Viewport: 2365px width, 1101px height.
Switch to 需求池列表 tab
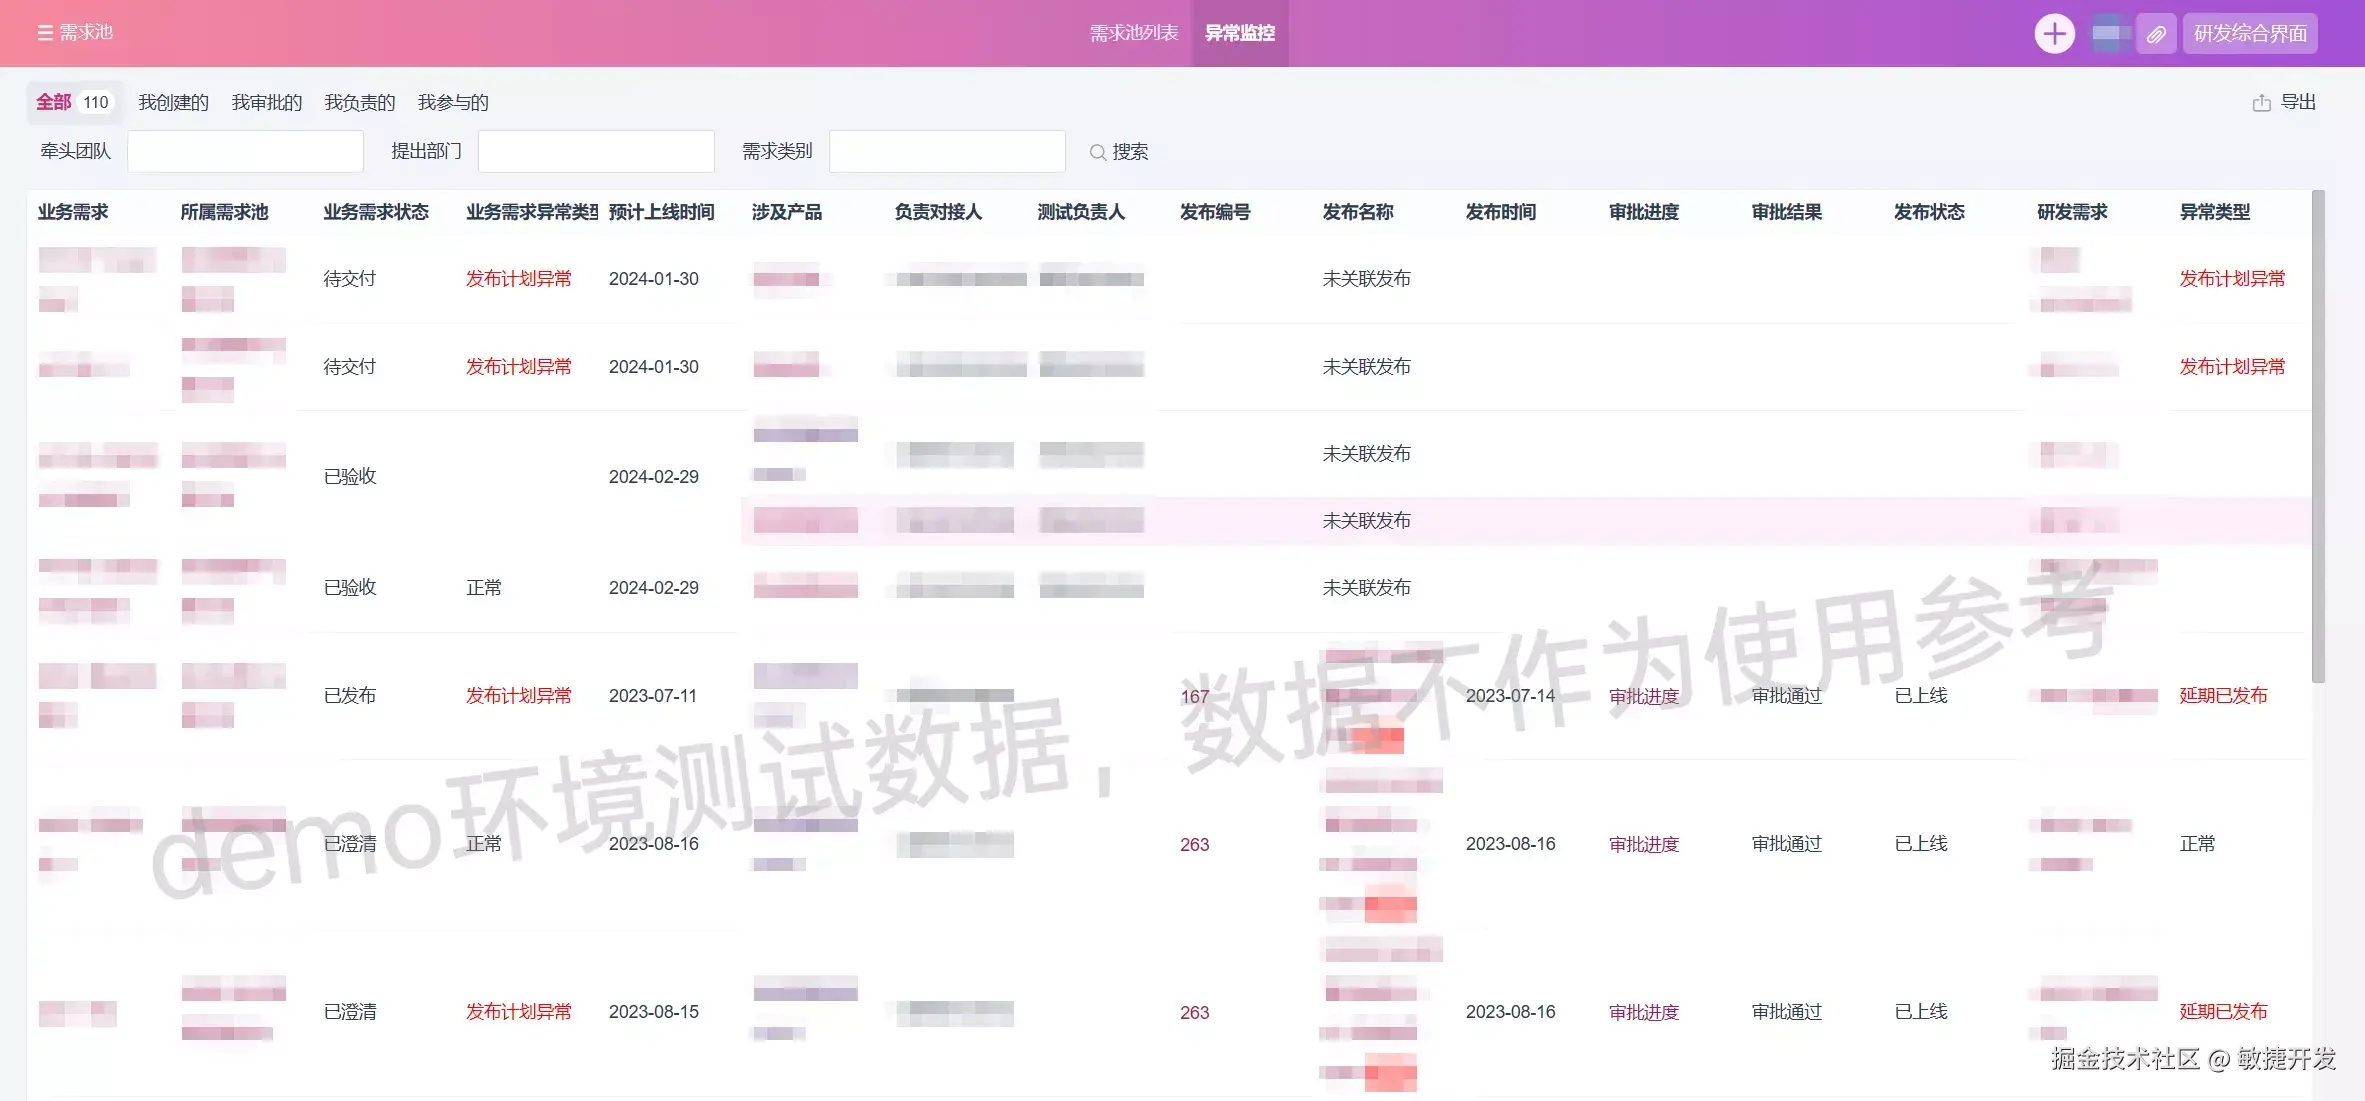(1133, 33)
